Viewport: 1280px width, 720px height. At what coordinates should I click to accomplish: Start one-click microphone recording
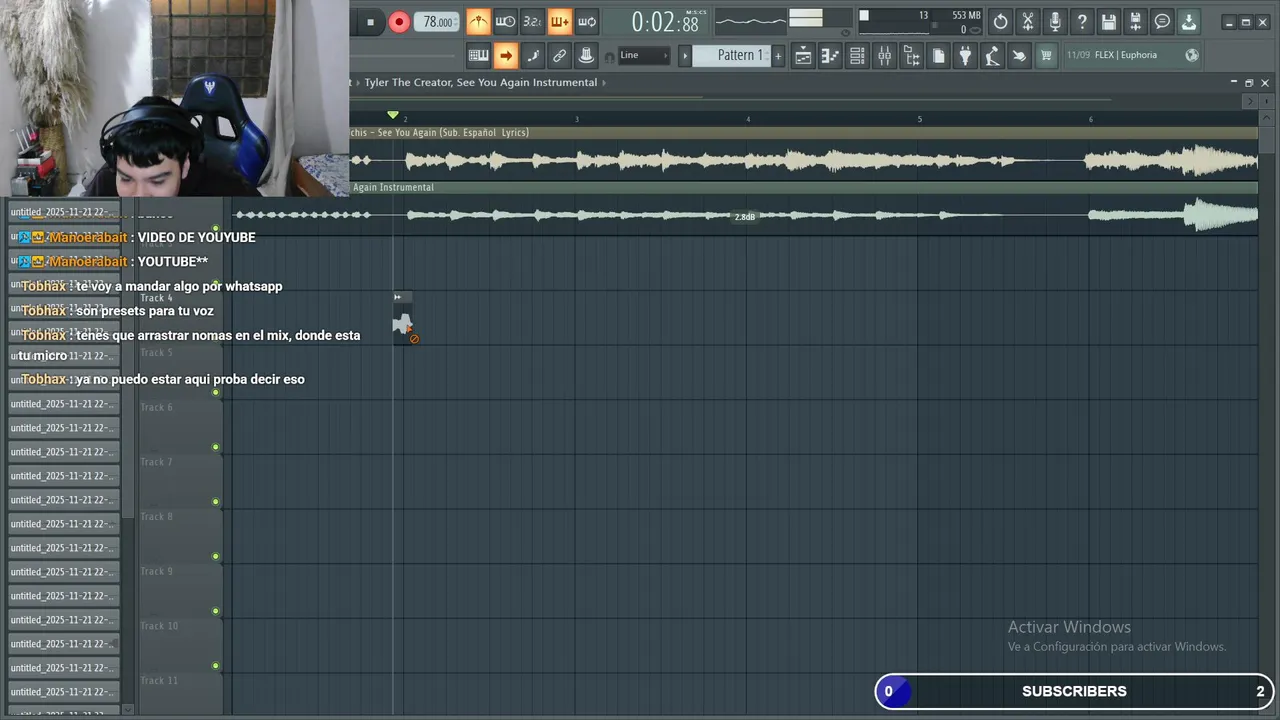coord(1054,22)
